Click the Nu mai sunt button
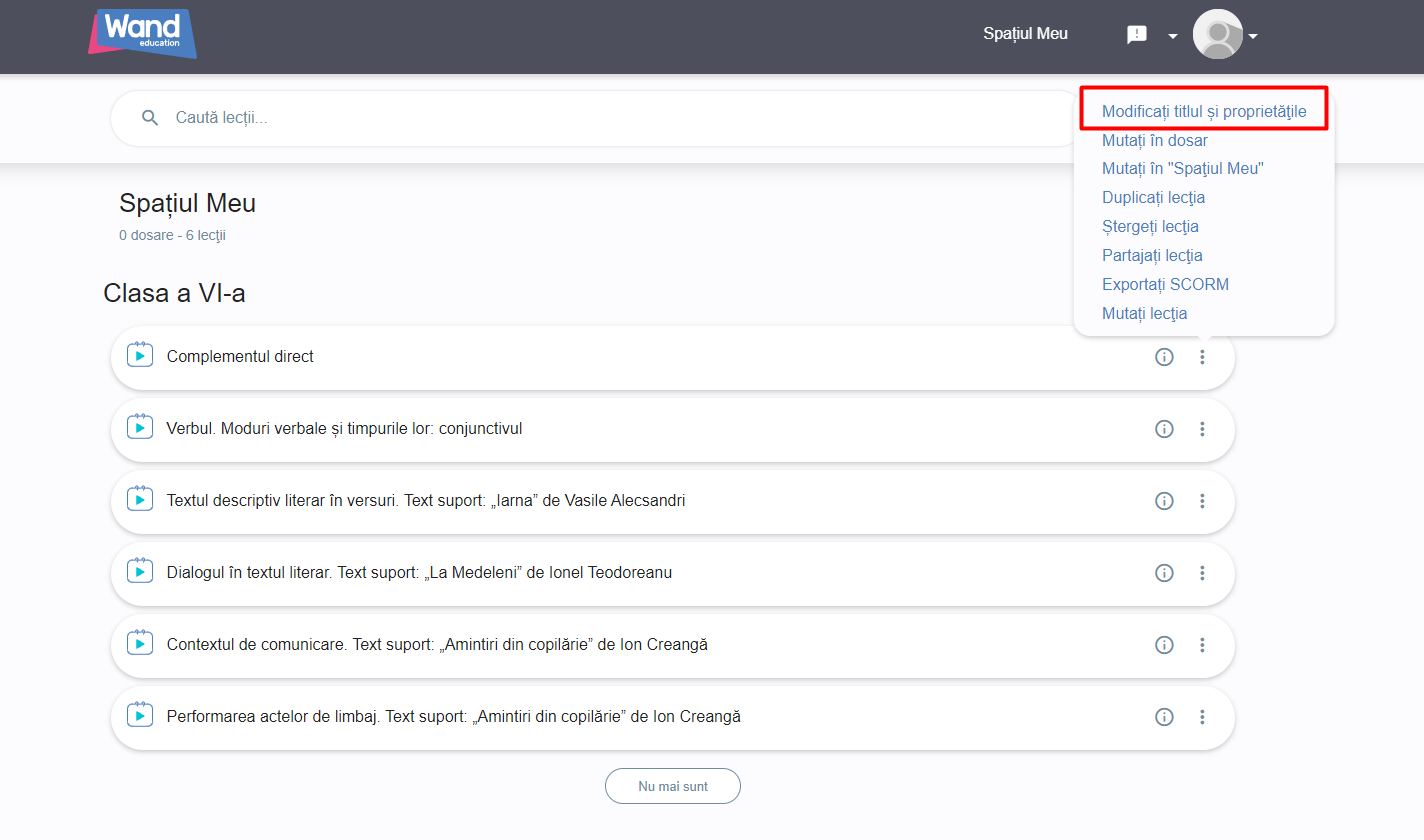The image size is (1424, 840). [x=672, y=786]
